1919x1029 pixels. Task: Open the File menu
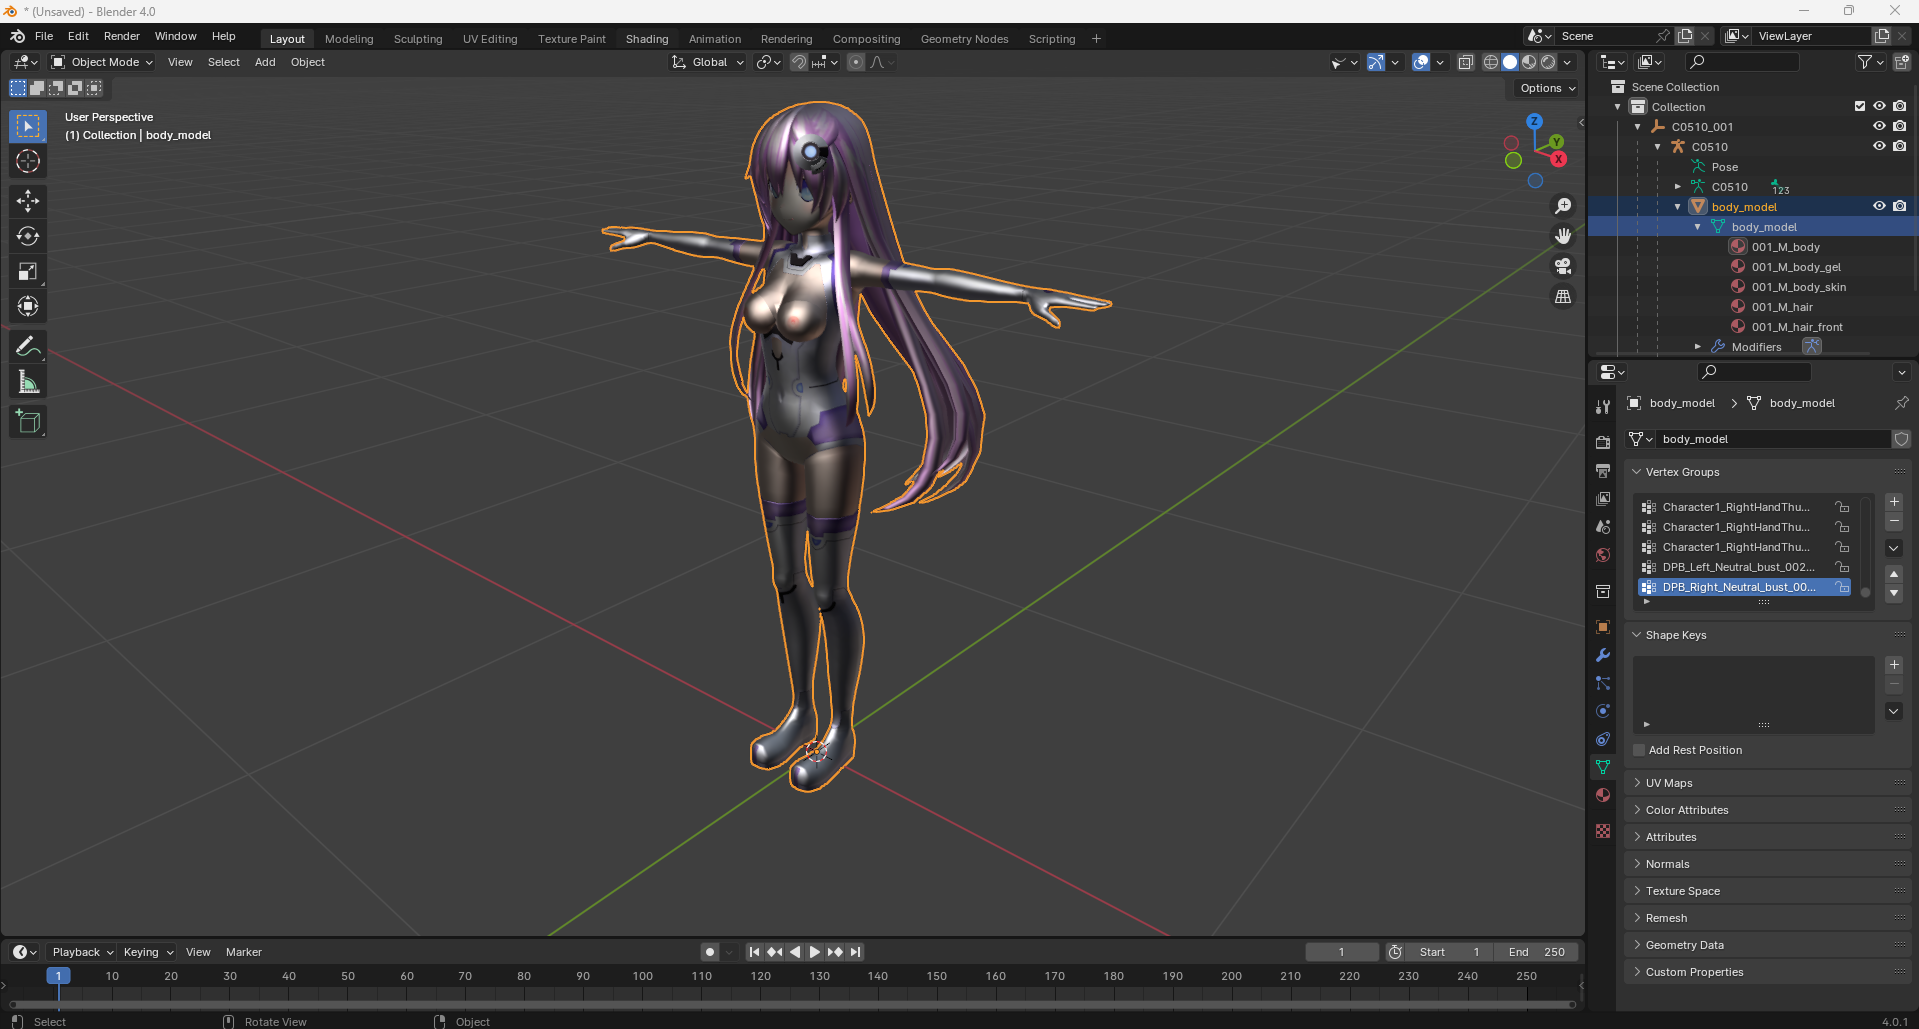44,36
